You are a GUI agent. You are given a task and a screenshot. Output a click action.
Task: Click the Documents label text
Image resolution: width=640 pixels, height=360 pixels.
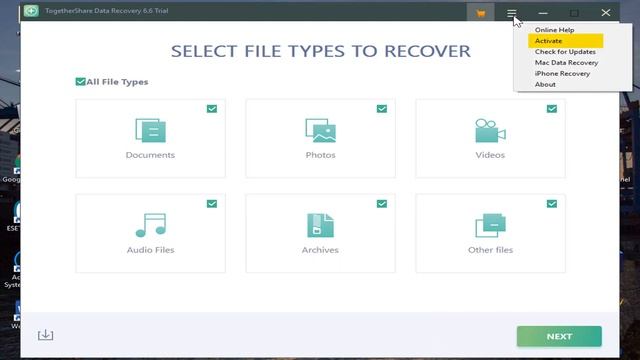[x=150, y=155]
